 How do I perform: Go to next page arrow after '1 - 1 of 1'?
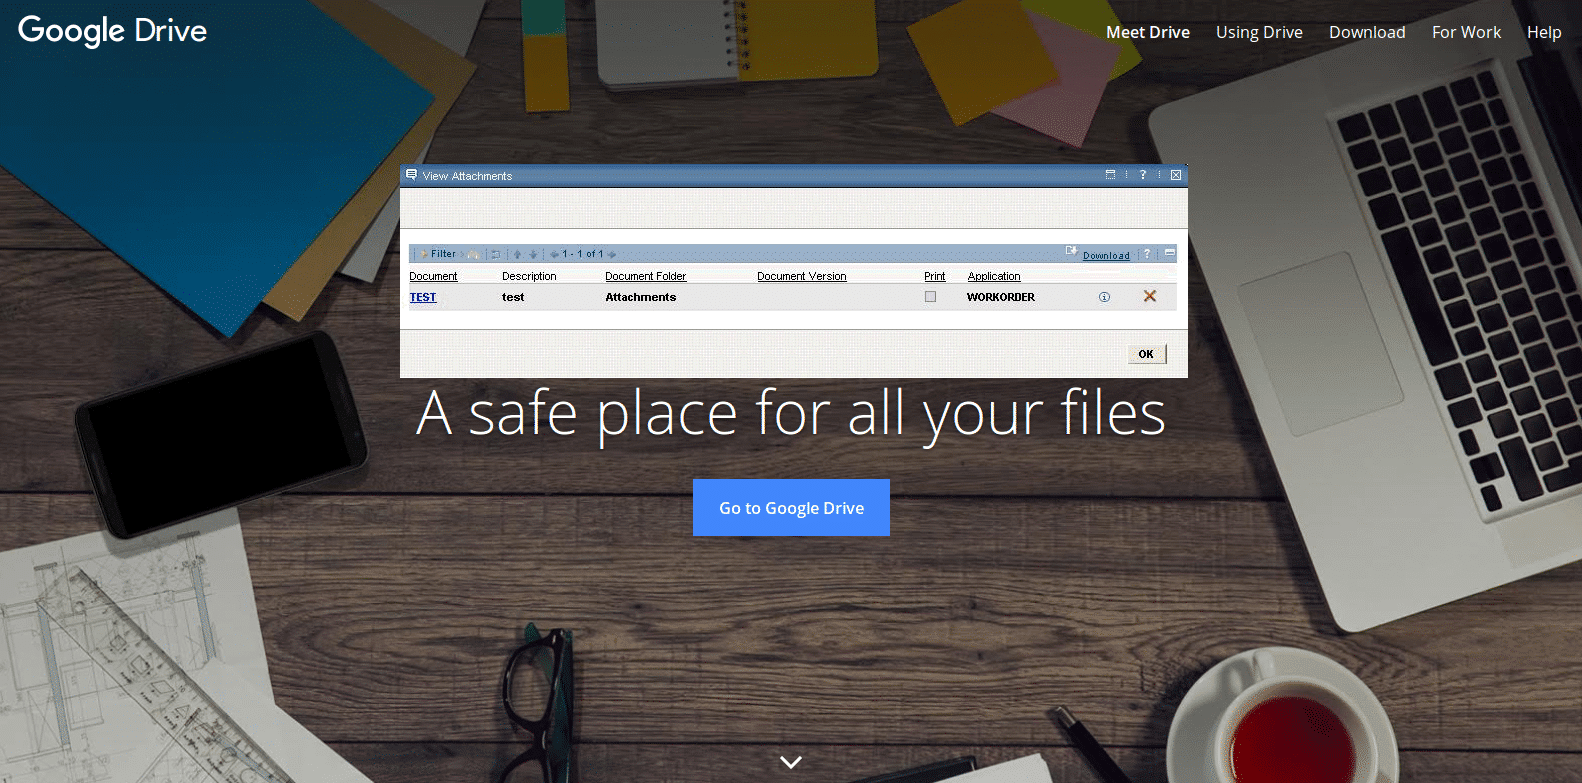611,254
